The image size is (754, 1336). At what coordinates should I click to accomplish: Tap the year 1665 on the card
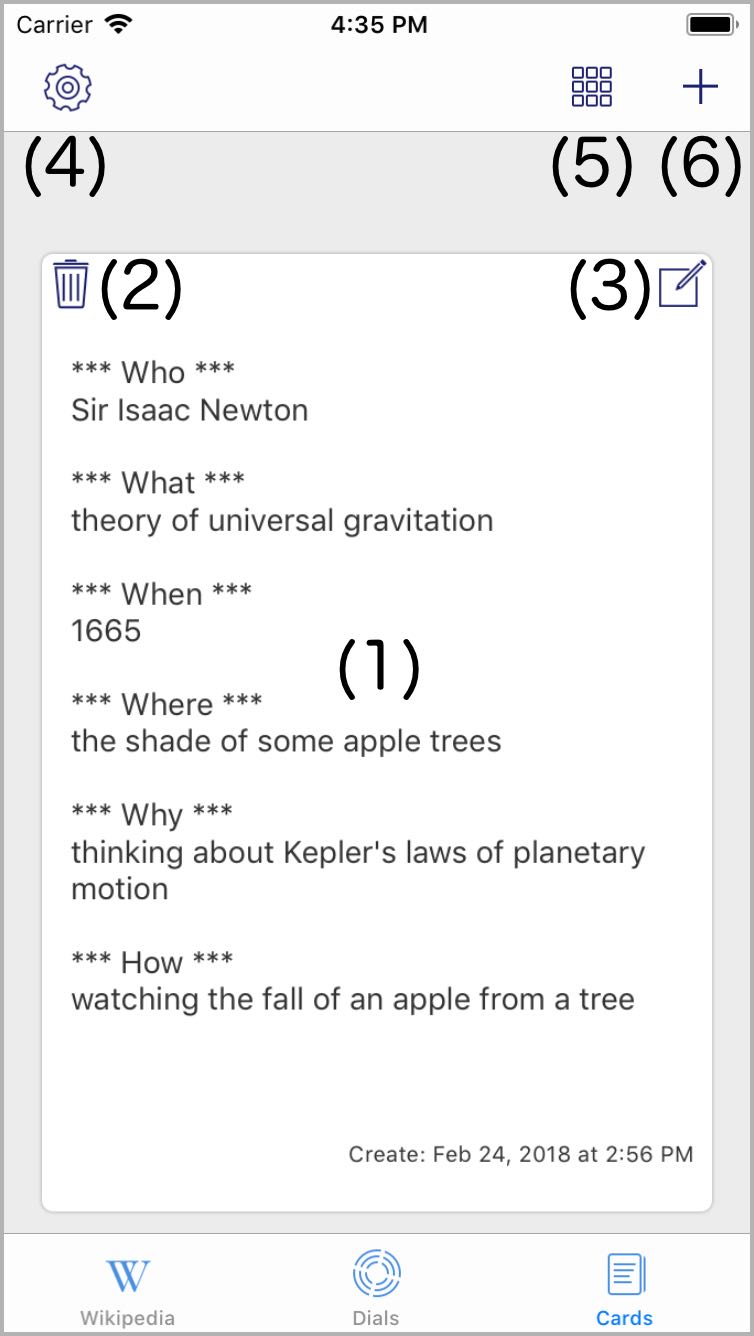tap(106, 631)
